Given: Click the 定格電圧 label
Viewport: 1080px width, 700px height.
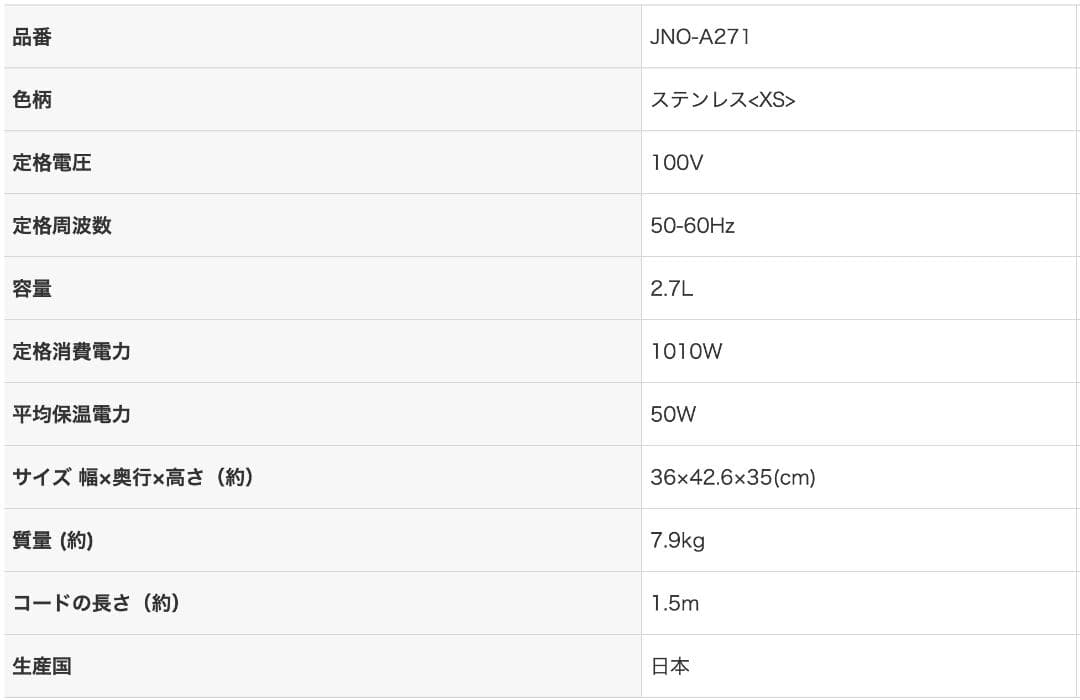Looking at the screenshot, I should (52, 163).
